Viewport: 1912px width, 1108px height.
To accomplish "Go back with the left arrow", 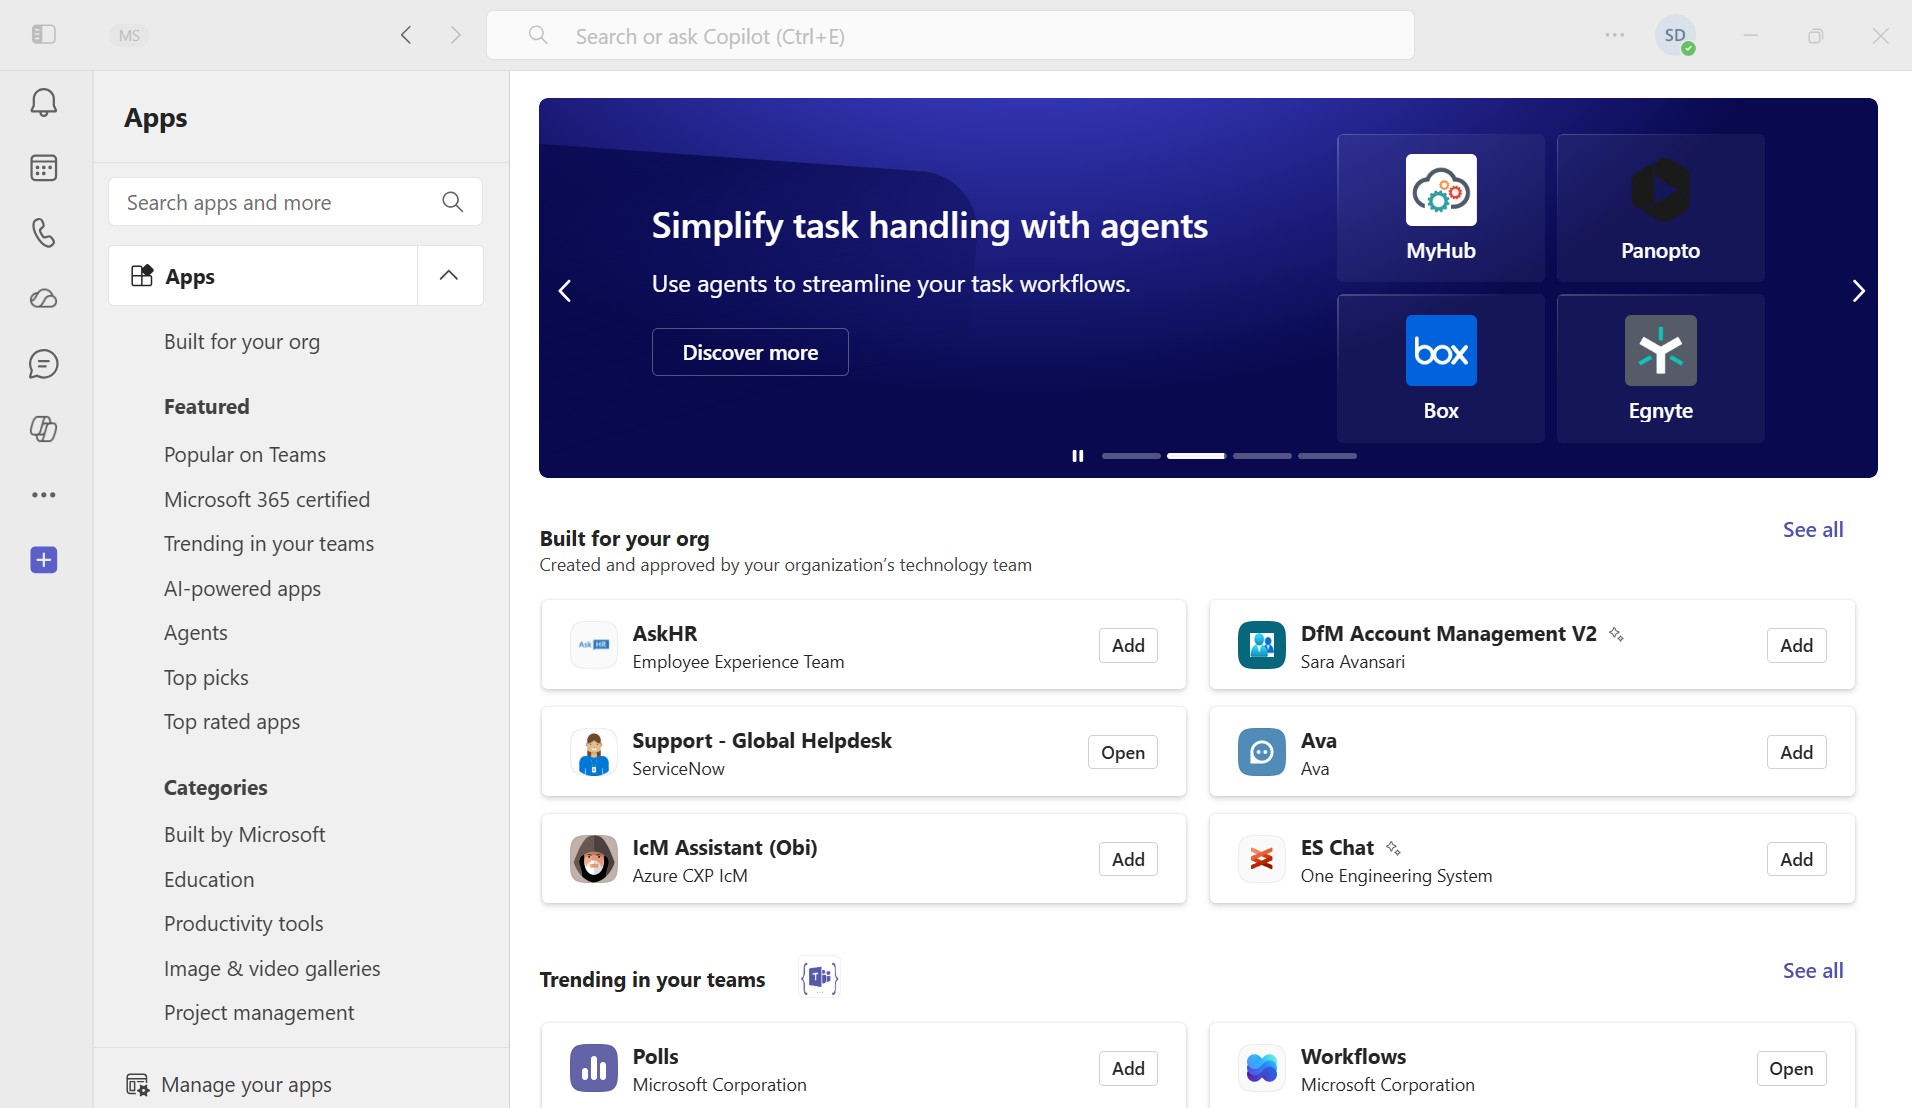I will pos(406,35).
